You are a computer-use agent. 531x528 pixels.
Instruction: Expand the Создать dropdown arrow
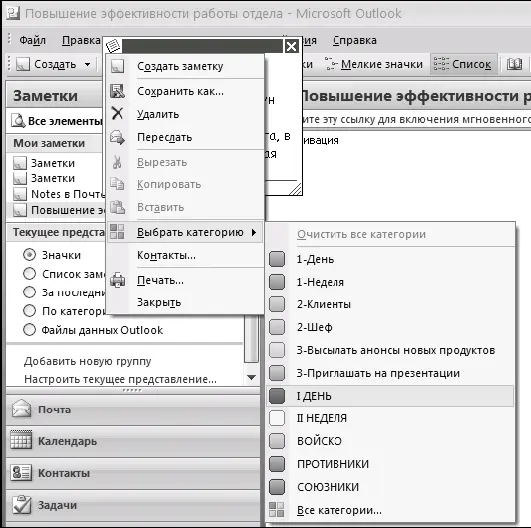[87, 64]
